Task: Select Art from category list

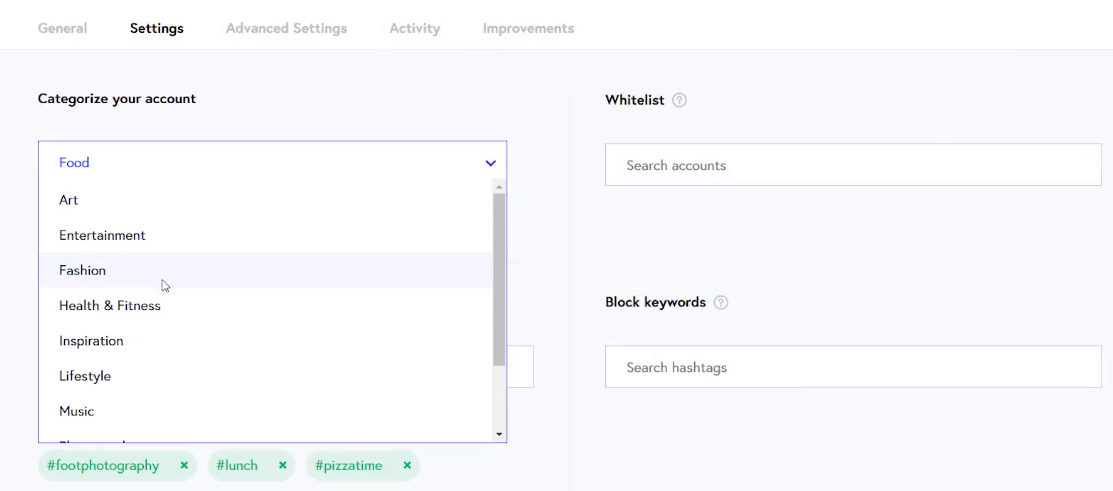Action: pyautogui.click(x=69, y=200)
